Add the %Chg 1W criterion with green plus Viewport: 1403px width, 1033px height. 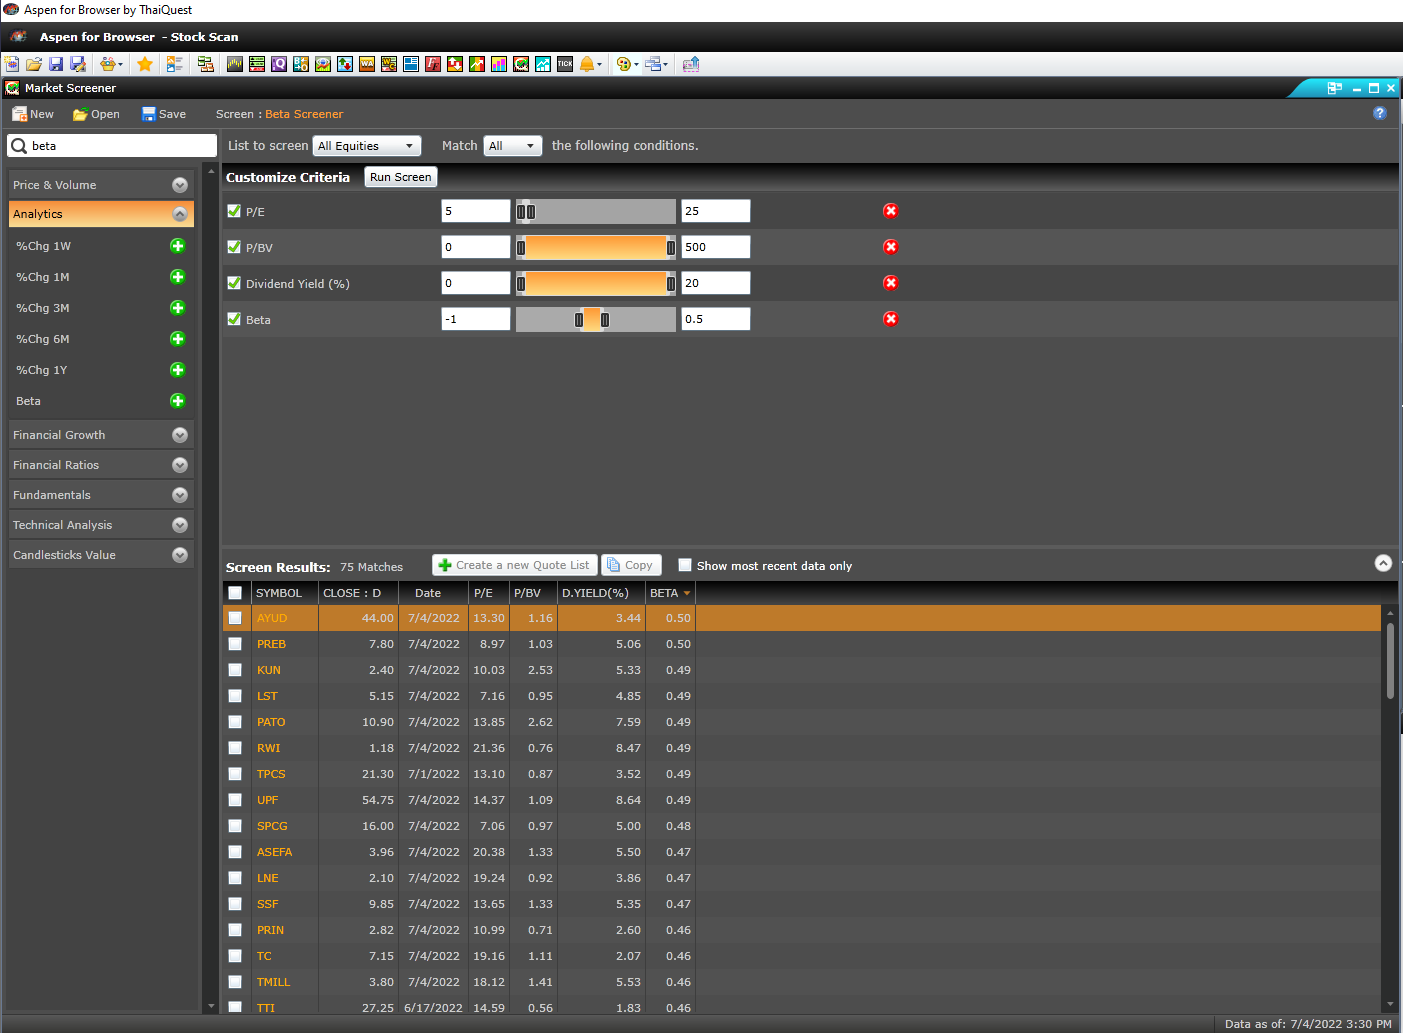[177, 246]
